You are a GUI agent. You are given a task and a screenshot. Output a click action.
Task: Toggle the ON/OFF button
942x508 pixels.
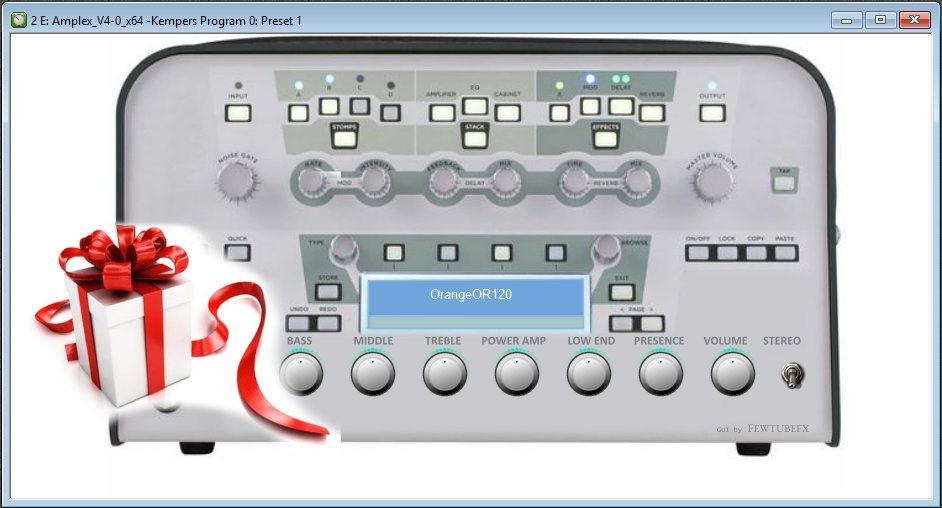point(699,253)
